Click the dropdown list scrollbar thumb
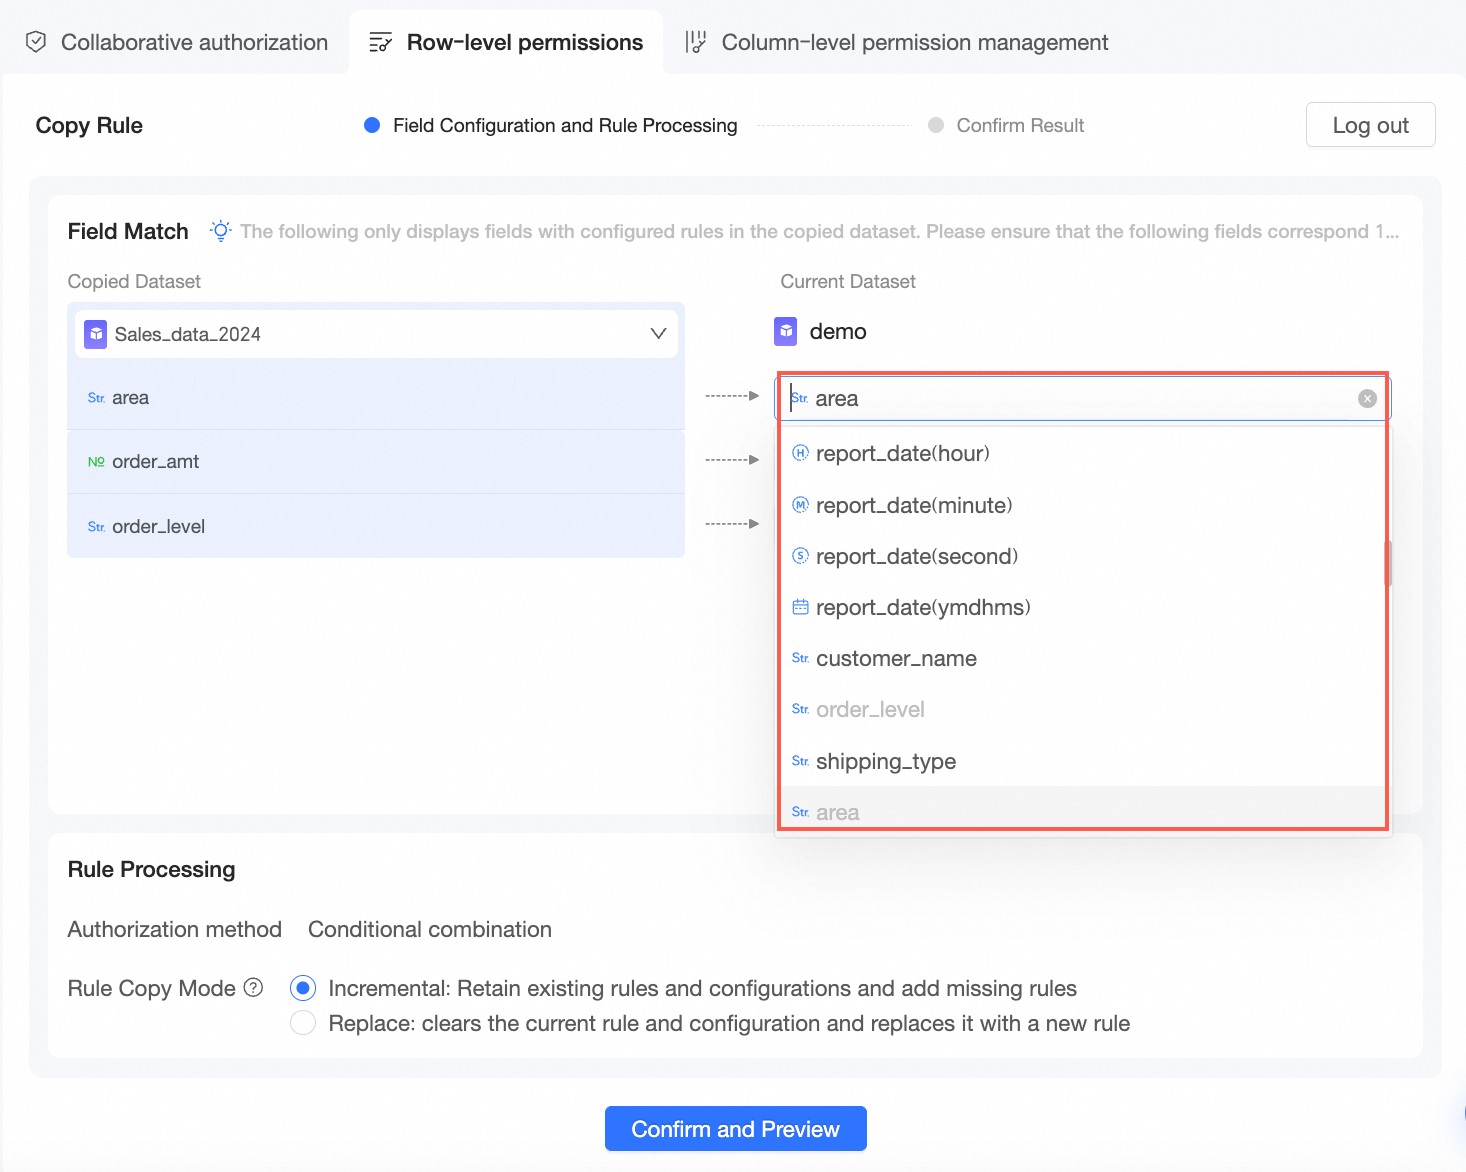 pos(1387,563)
